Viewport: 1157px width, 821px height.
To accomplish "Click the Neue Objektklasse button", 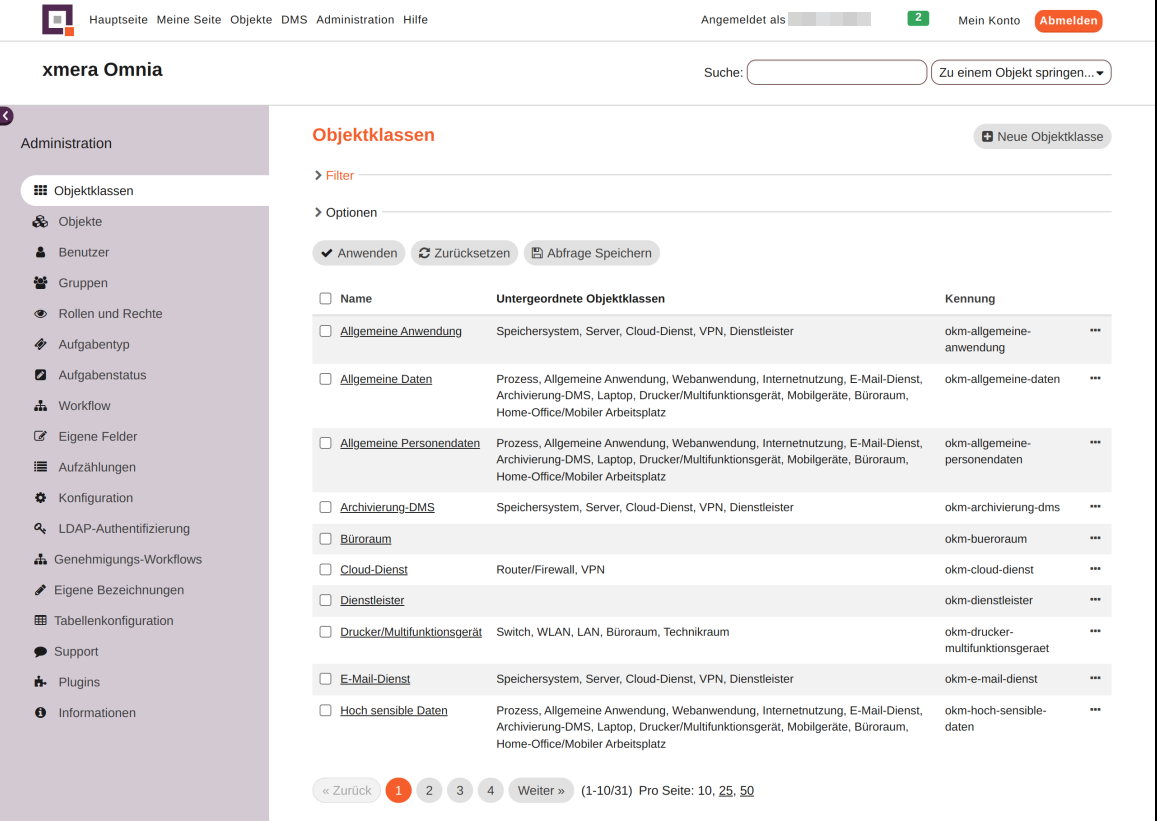I will [x=1042, y=137].
